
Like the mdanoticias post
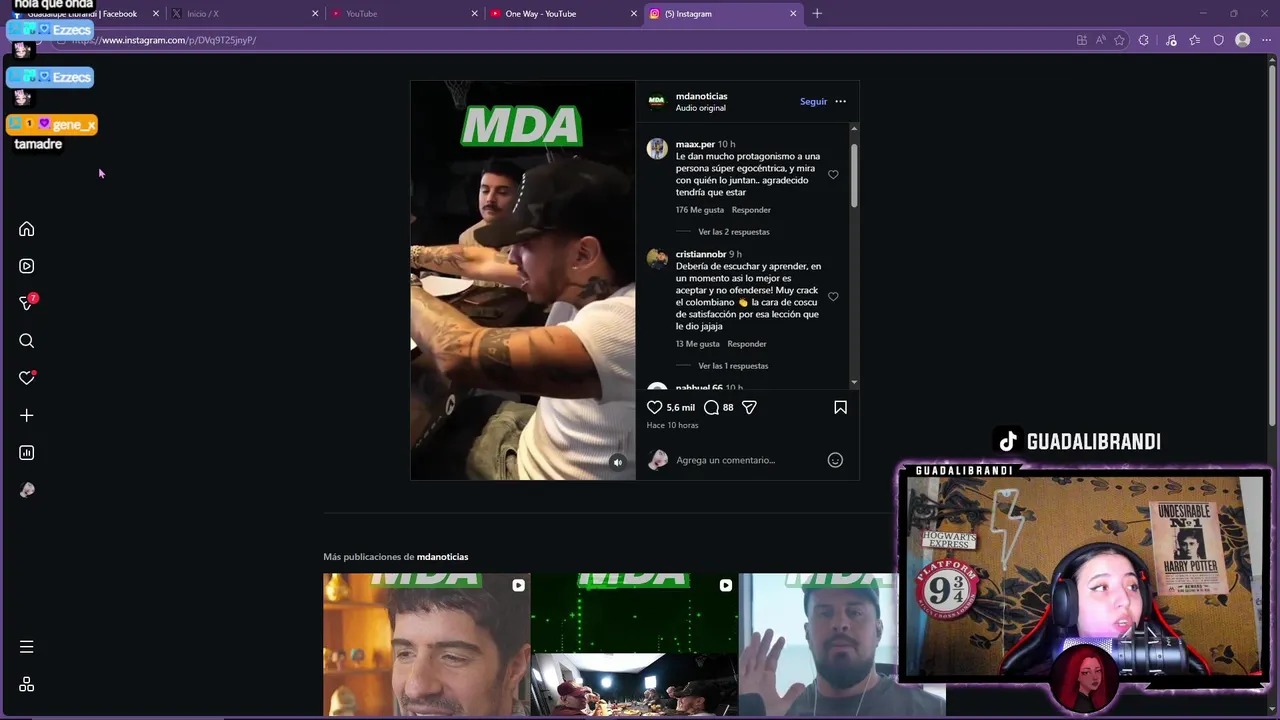654,407
